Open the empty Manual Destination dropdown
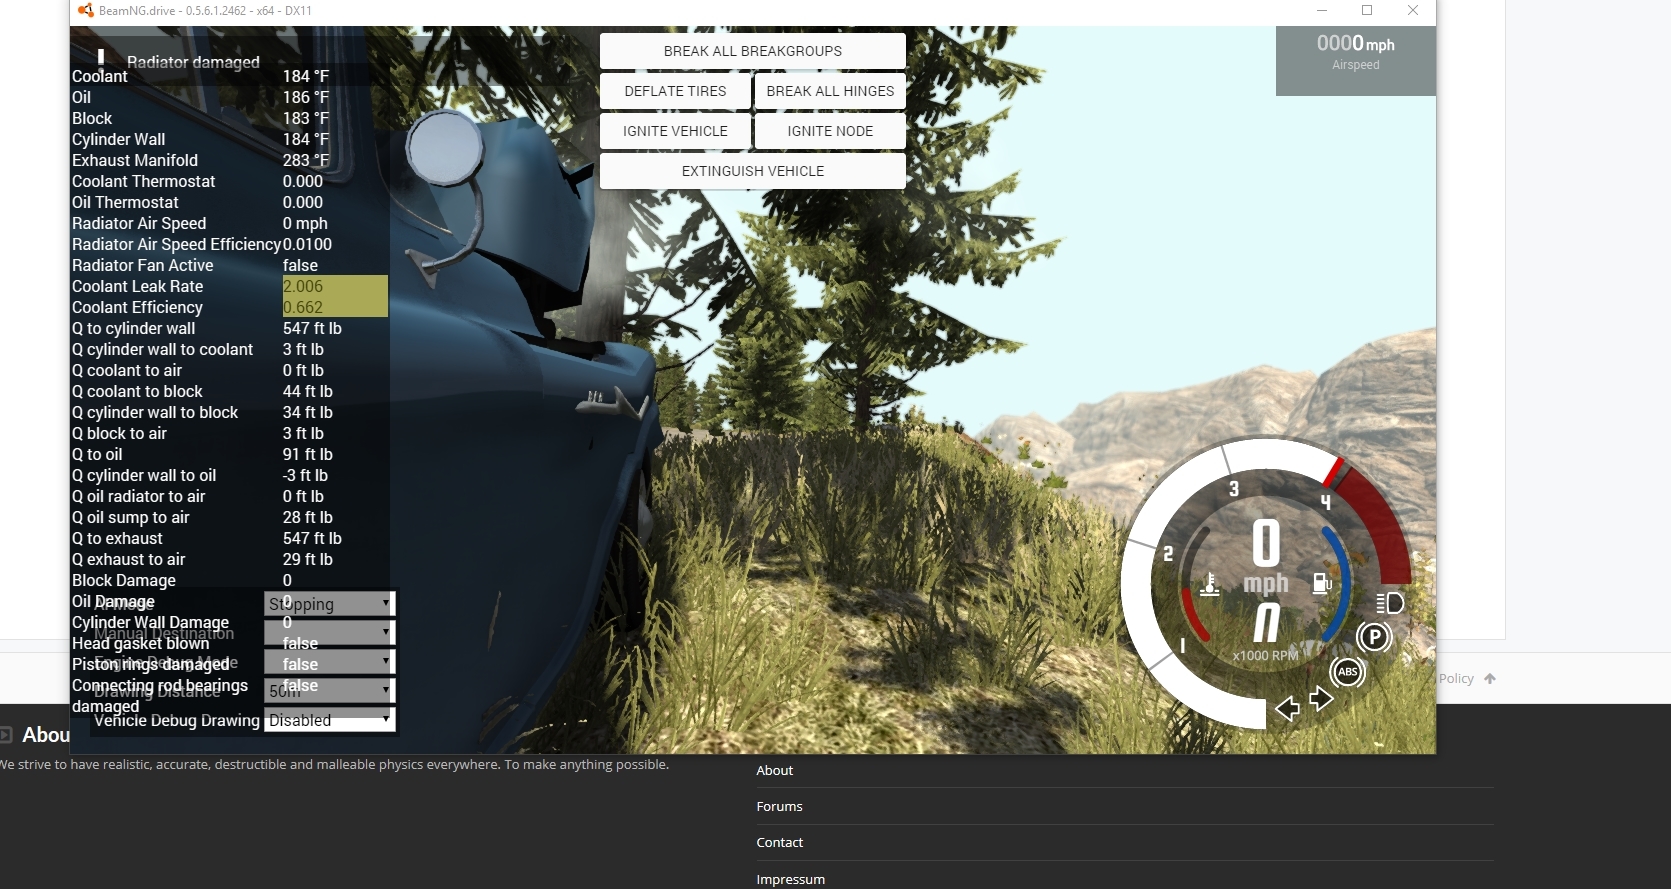This screenshot has height=889, width=1671. coord(330,633)
